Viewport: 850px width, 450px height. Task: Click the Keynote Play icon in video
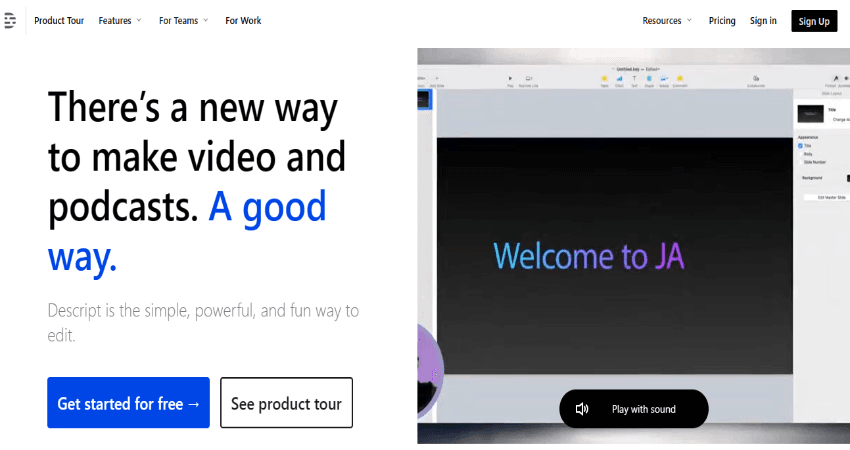(x=510, y=79)
